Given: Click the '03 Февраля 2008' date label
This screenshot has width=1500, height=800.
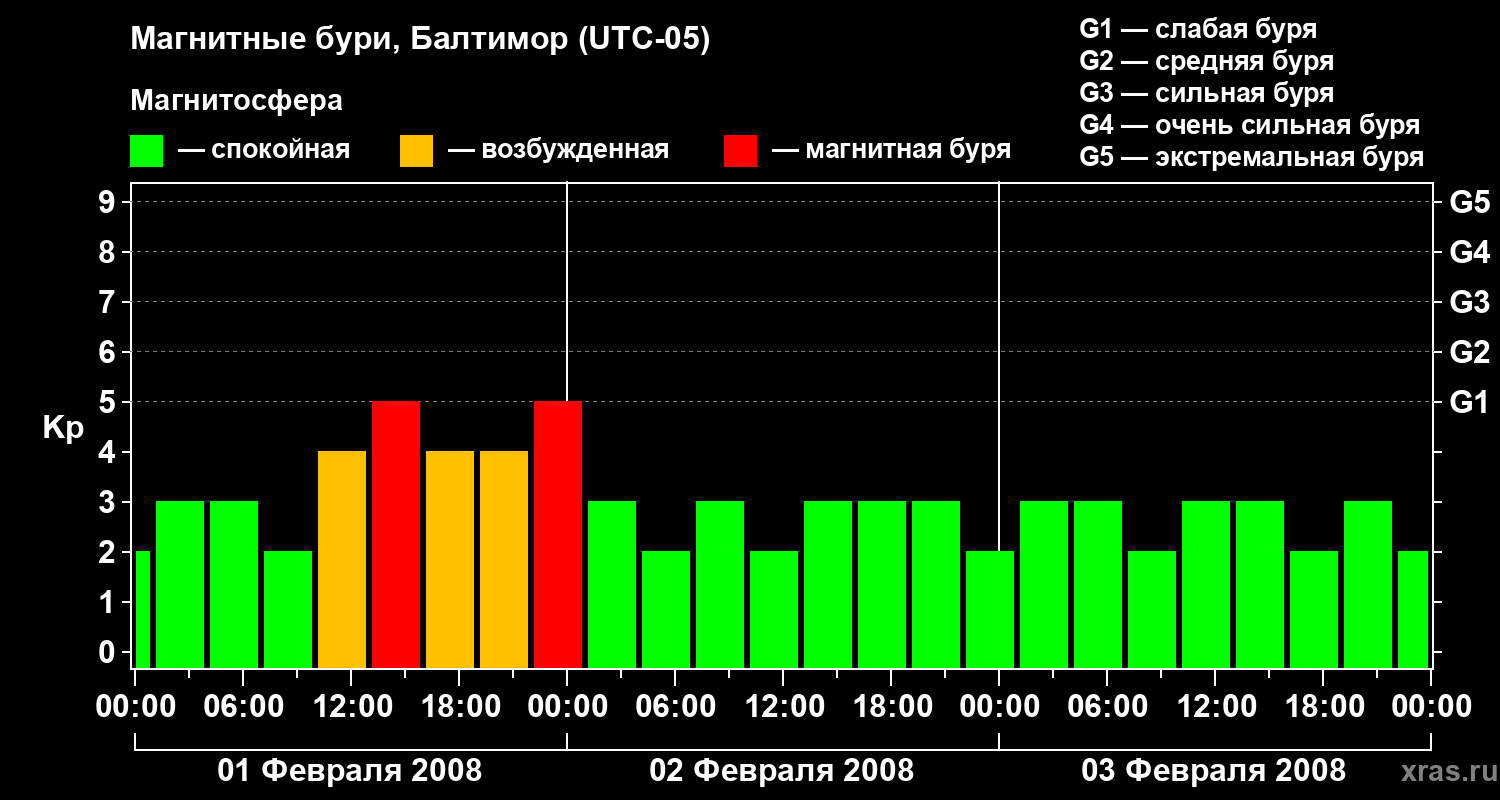Looking at the screenshot, I should click(x=1214, y=771).
